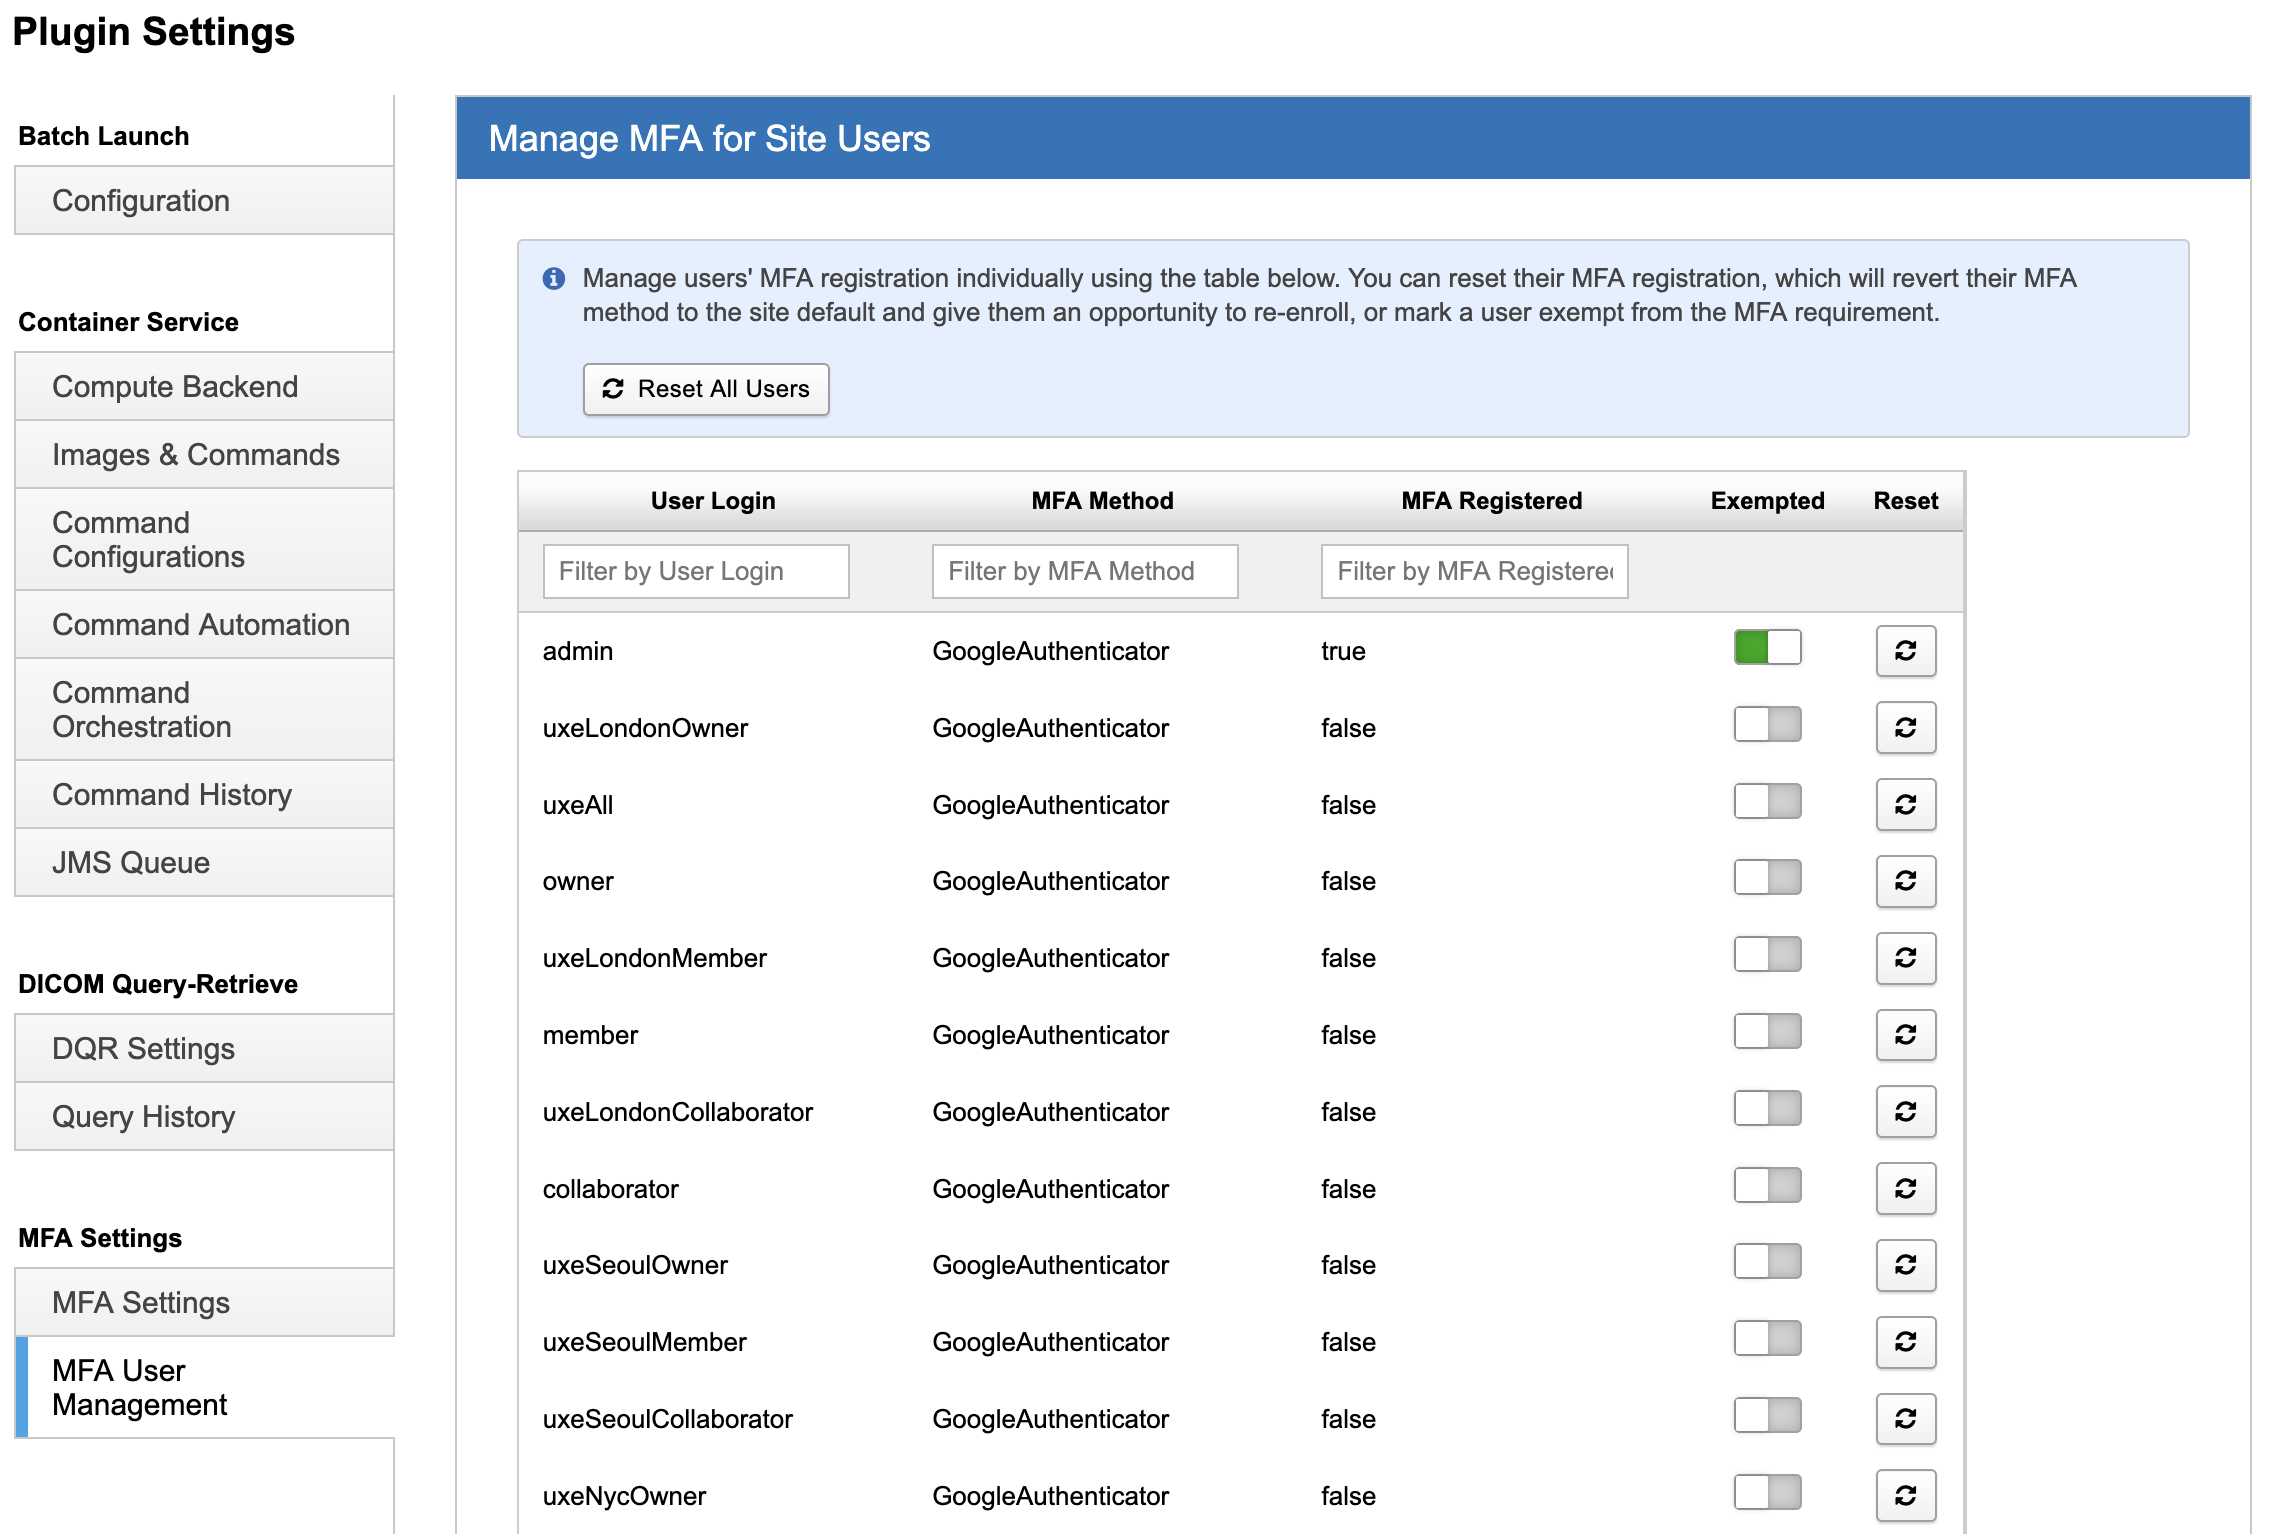Enable Exempted toggle for uxeLondonOwner

point(1767,725)
